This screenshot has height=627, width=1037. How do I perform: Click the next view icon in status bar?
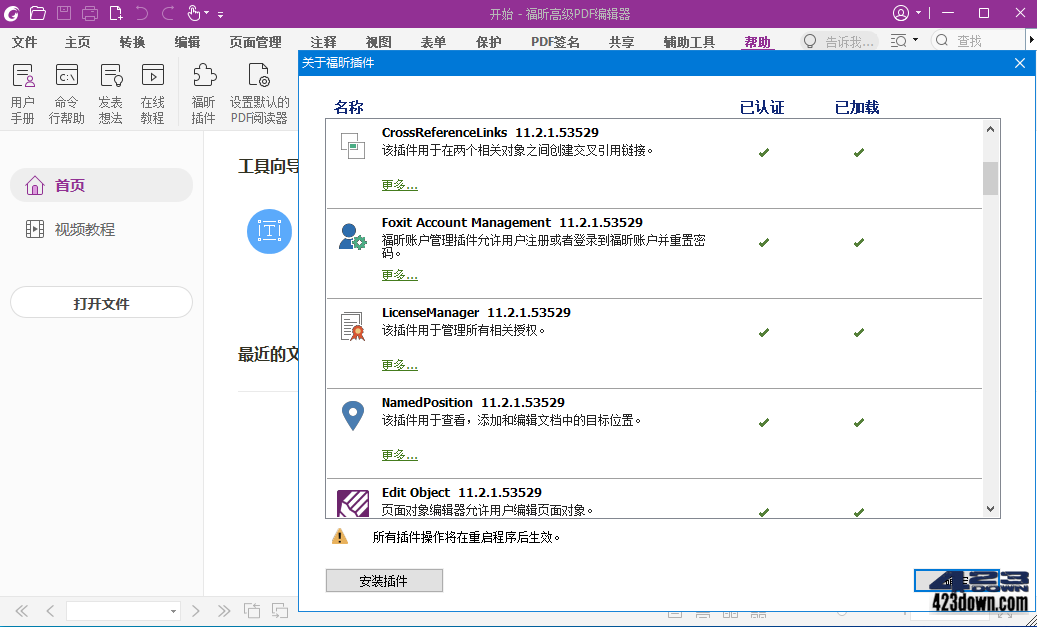280,610
